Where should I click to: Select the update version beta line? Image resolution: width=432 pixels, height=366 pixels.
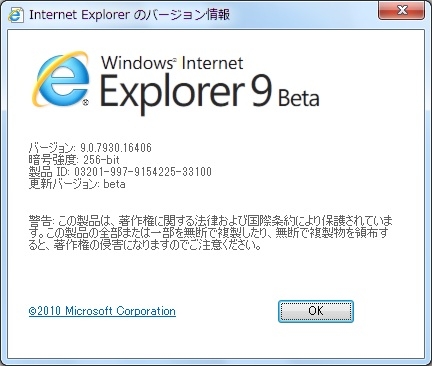77,184
